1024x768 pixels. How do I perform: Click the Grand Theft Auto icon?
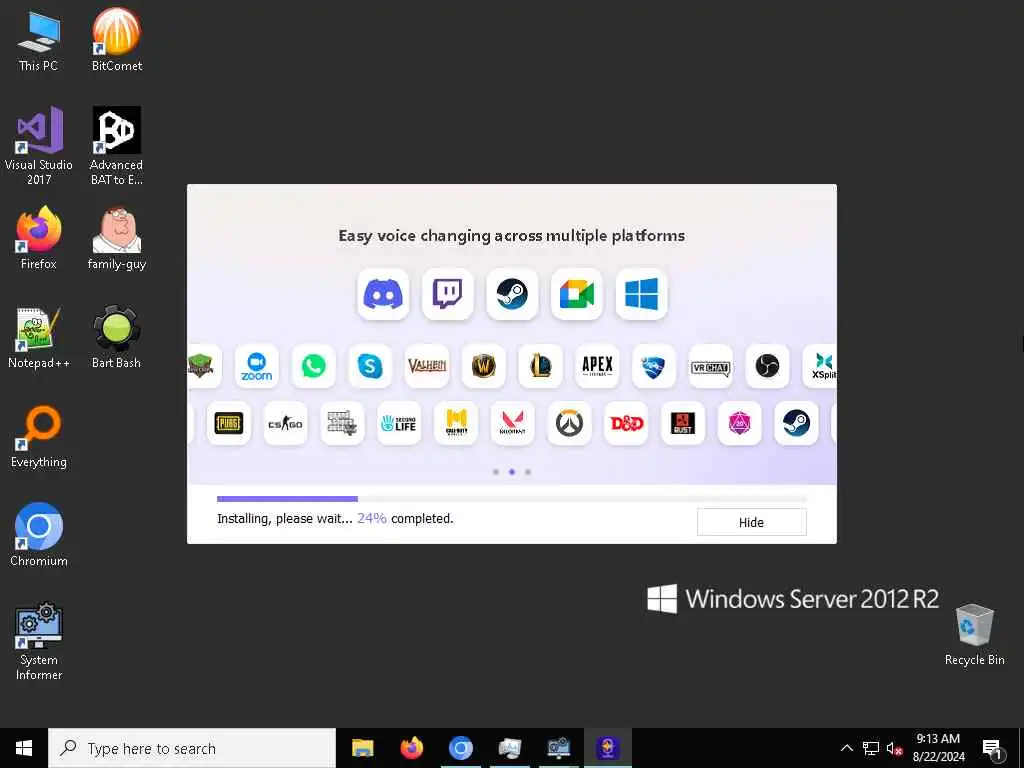[x=342, y=423]
